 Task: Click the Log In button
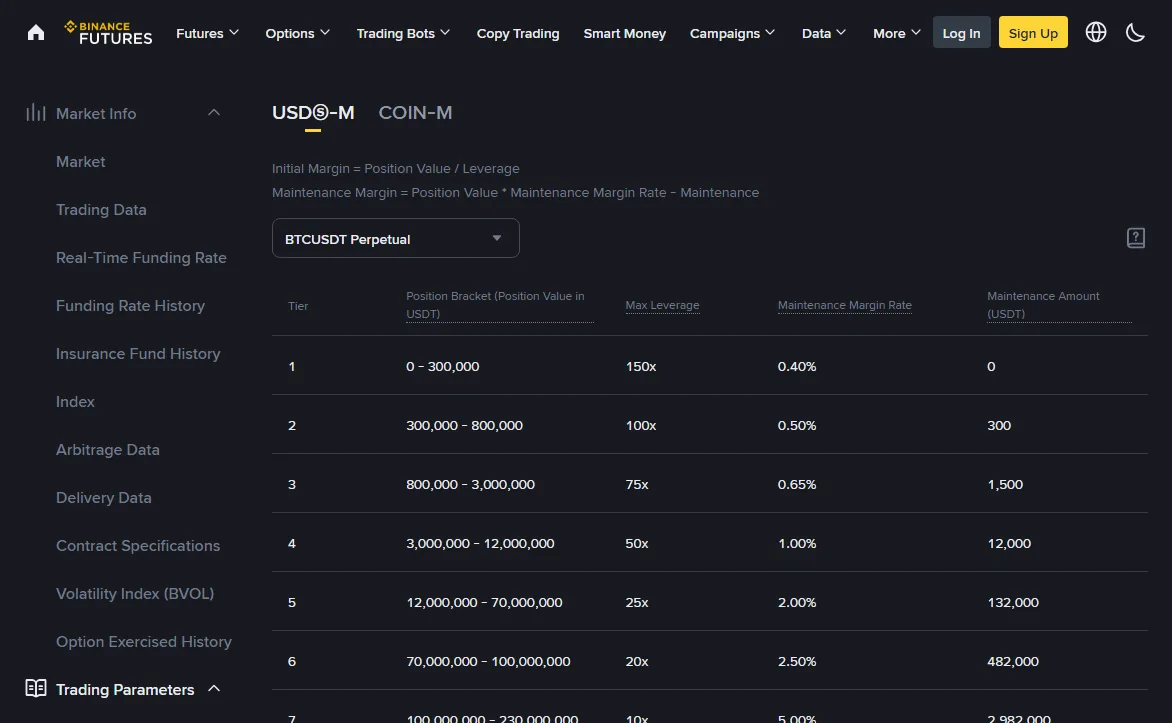[961, 32]
